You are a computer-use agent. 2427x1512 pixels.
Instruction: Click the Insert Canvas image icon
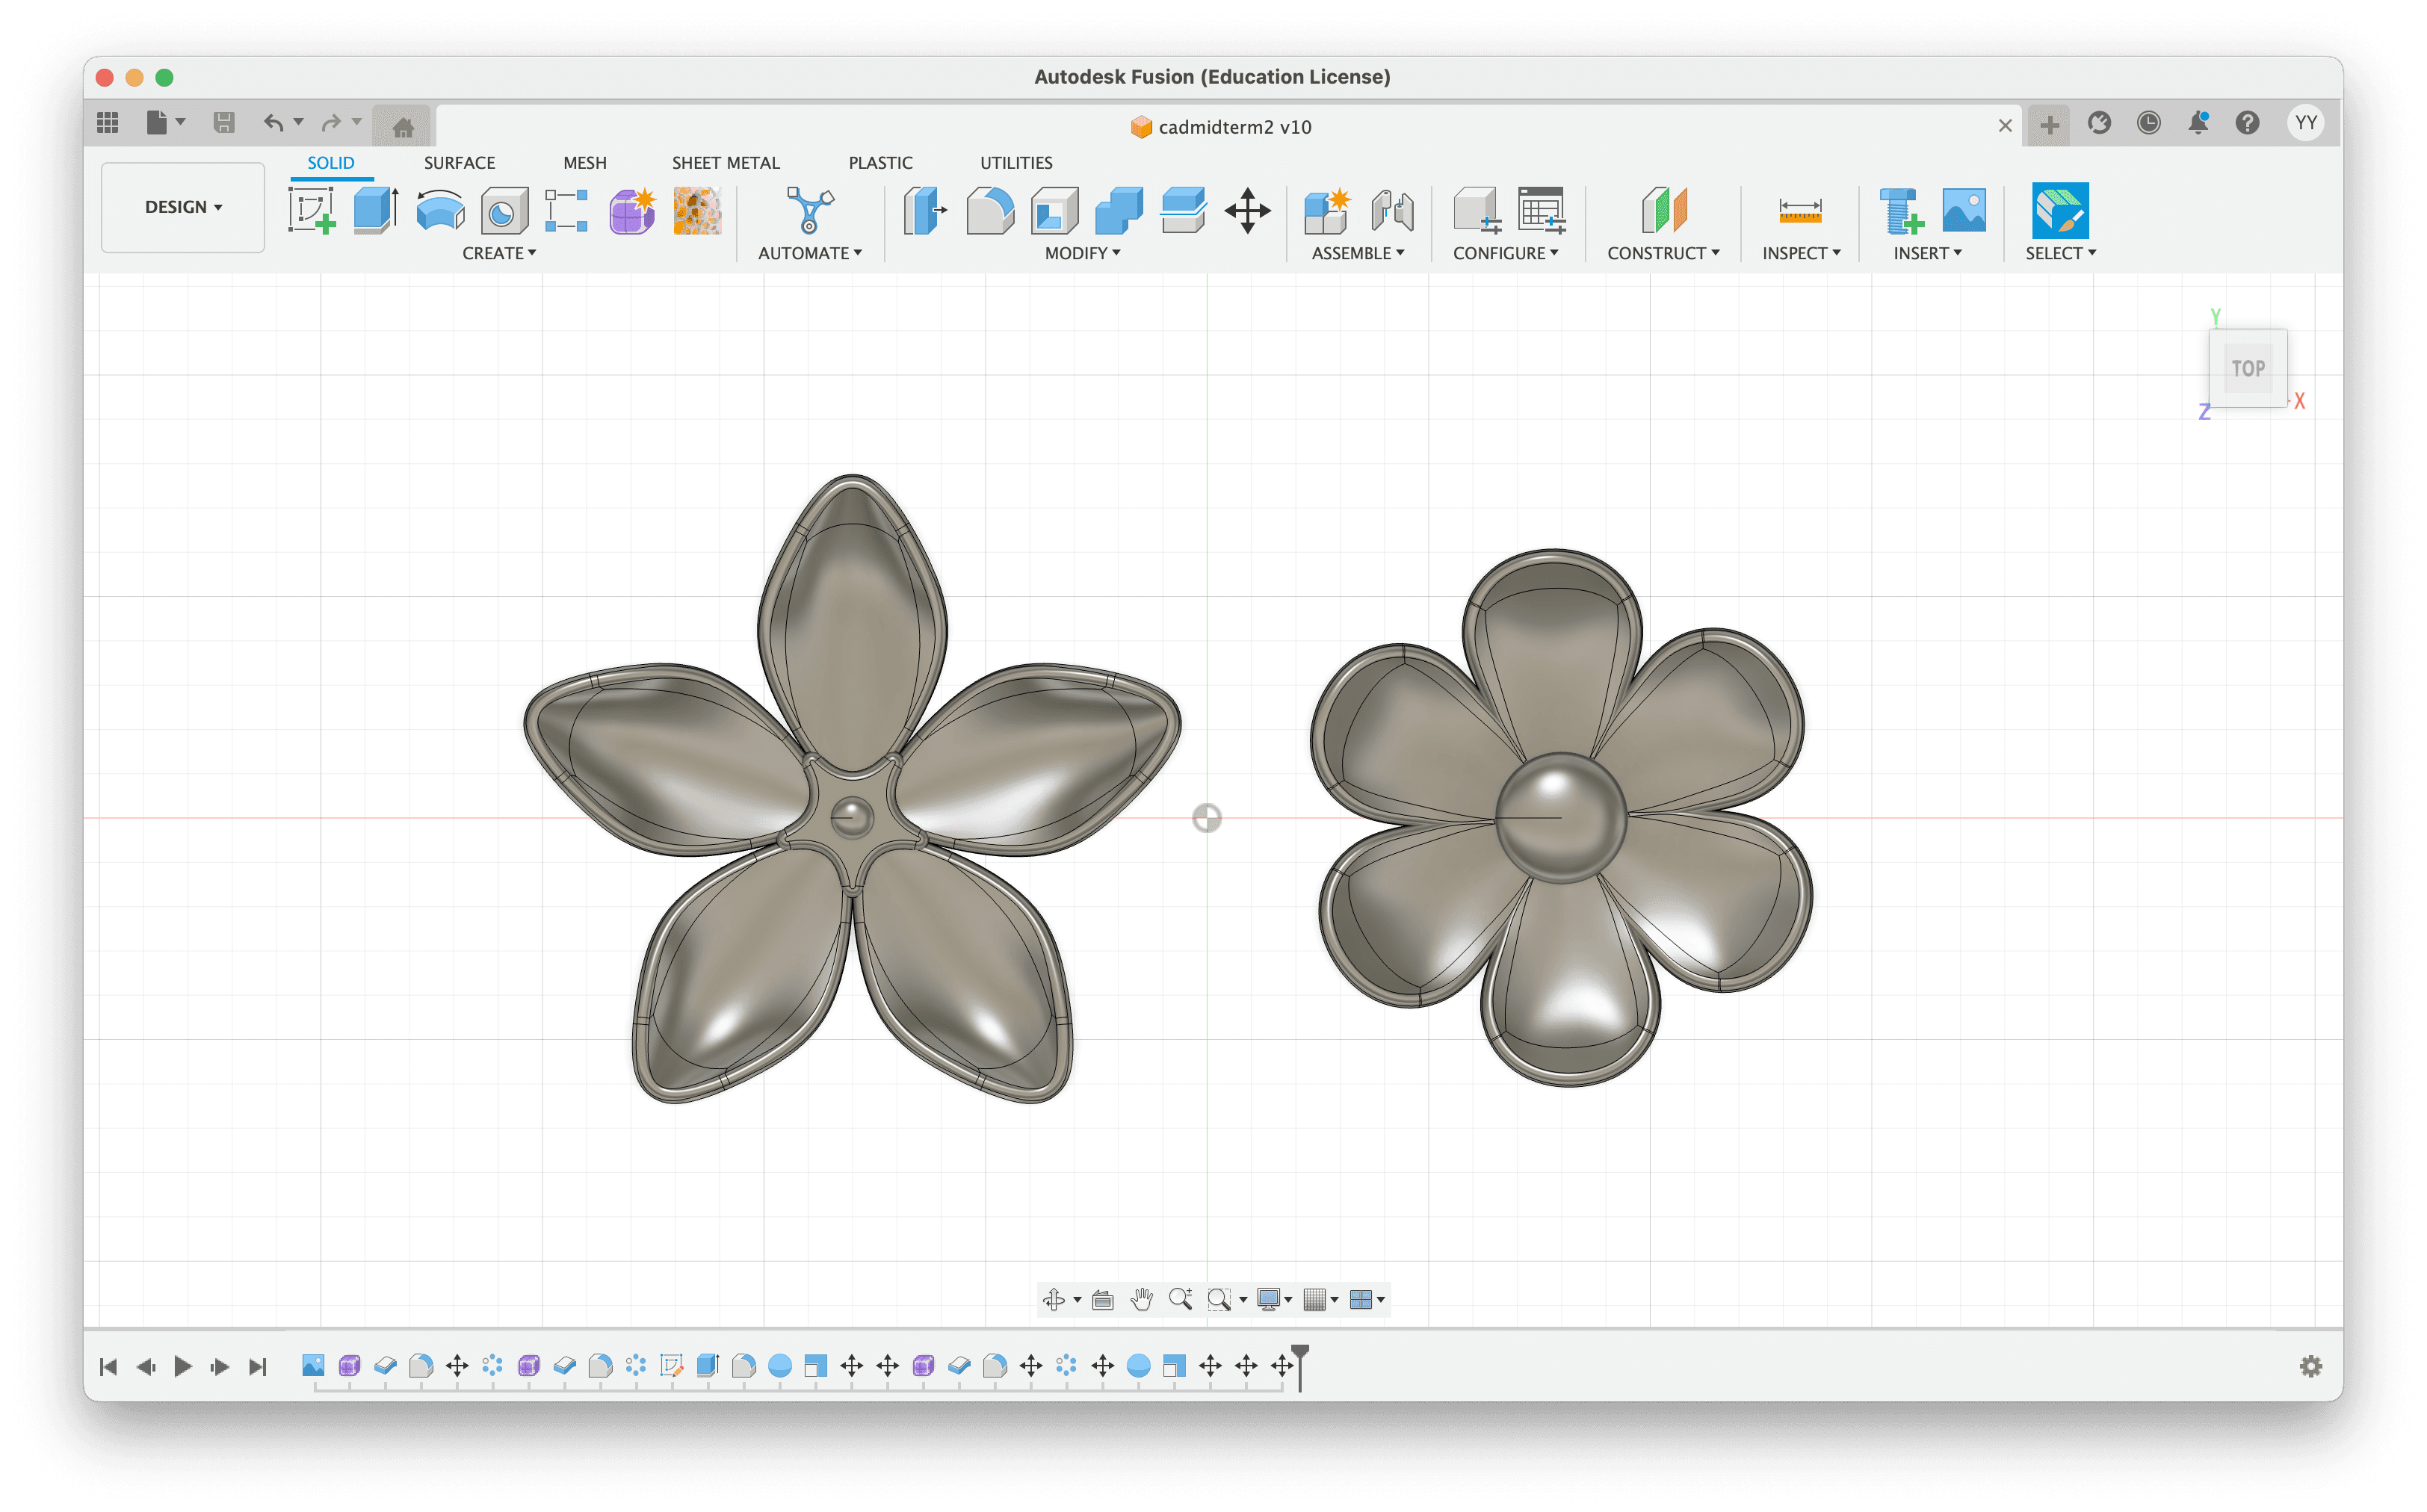point(1964,211)
